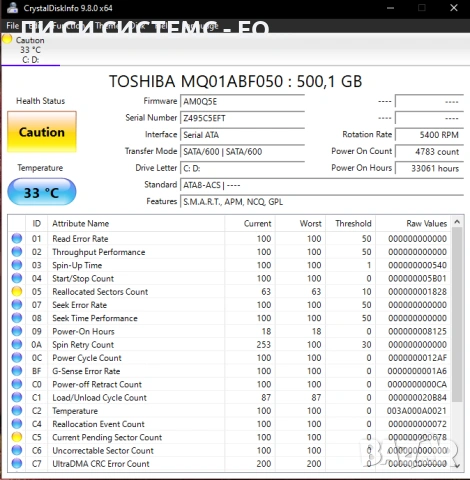The image size is (470, 480).
Task: Select the yellow Caution disk status icon
Action: click(7, 39)
